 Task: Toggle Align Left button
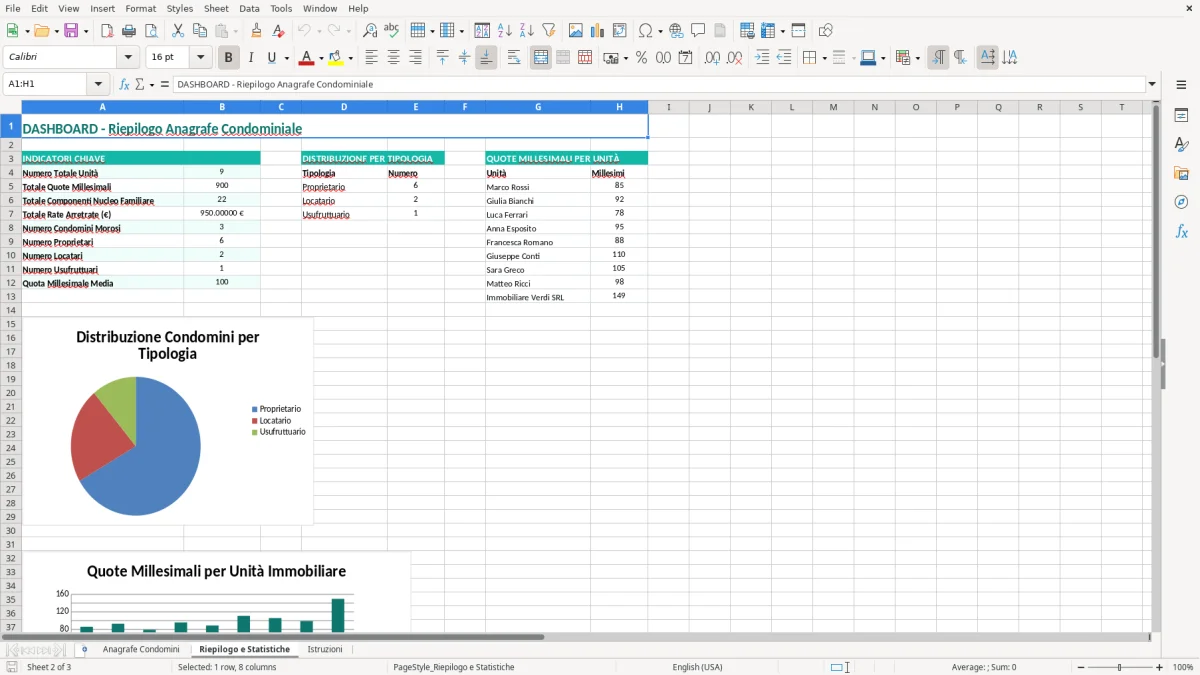tap(371, 58)
